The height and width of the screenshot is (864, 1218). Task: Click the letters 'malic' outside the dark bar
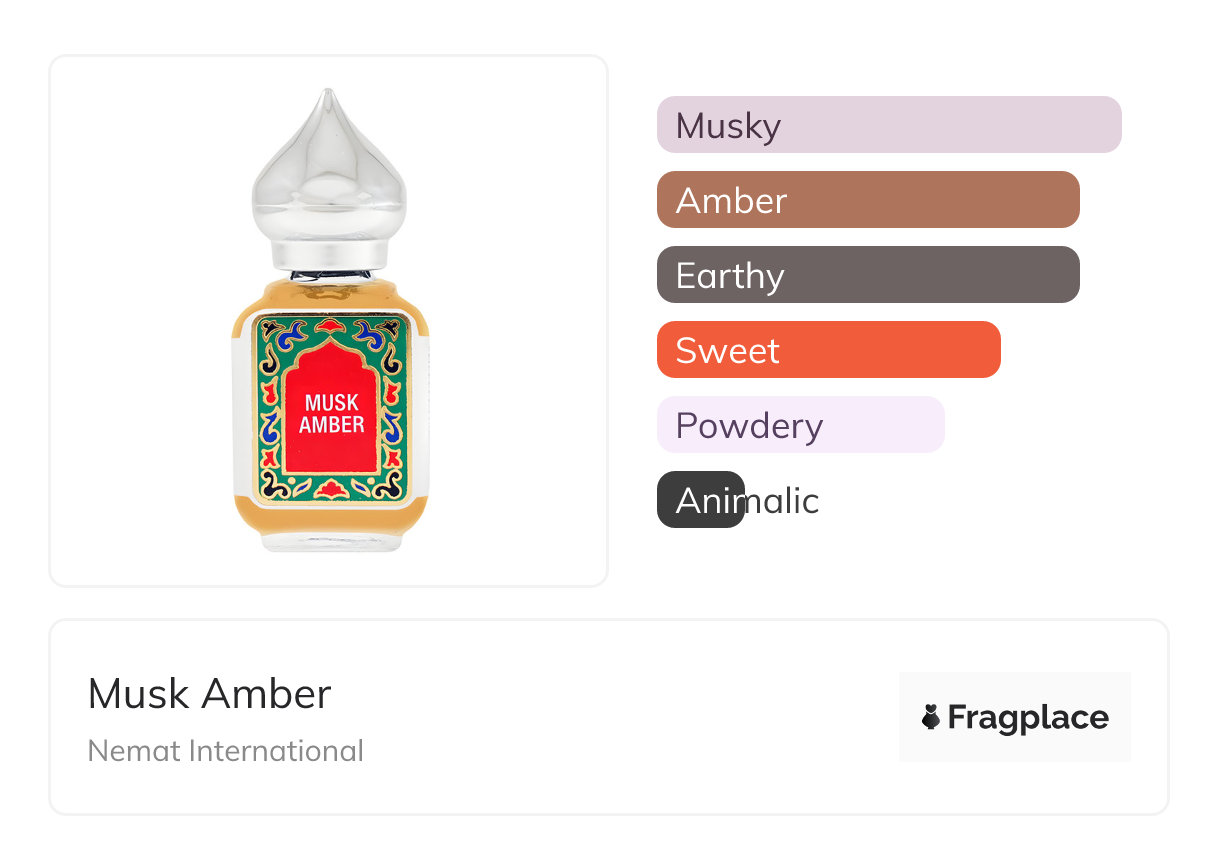pyautogui.click(x=783, y=500)
